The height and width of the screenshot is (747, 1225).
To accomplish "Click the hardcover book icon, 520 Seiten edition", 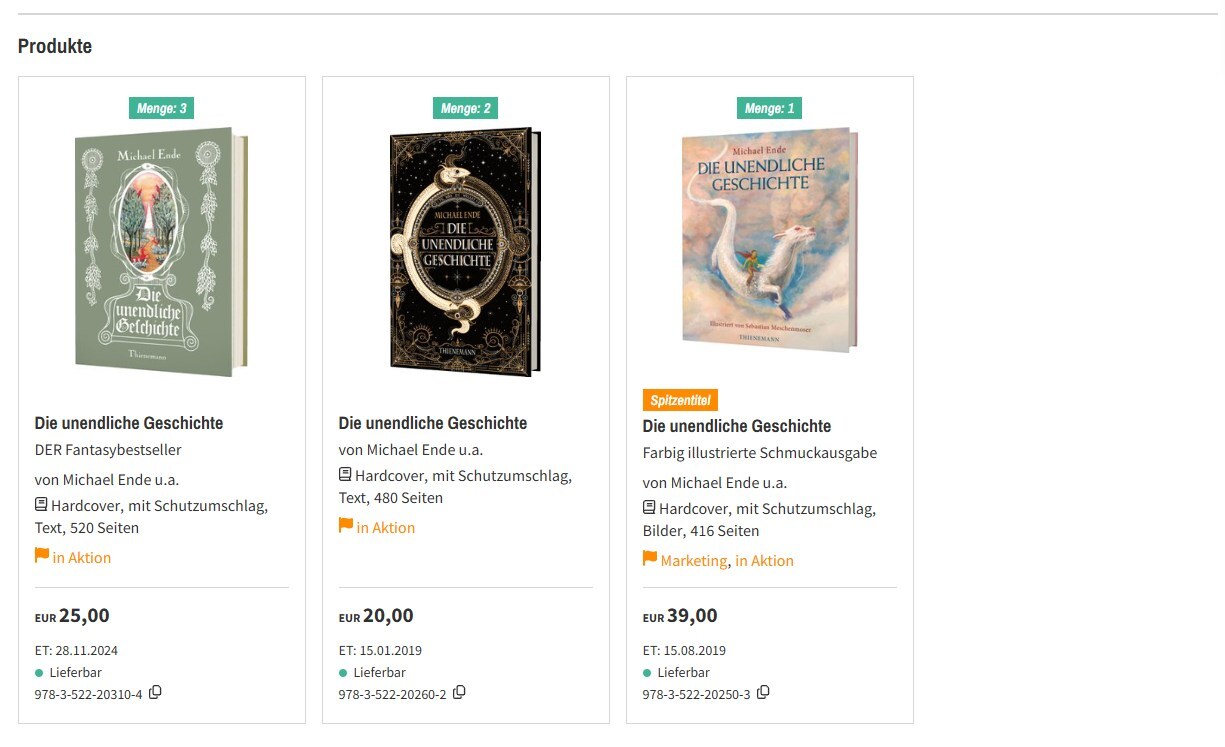I will (42, 505).
